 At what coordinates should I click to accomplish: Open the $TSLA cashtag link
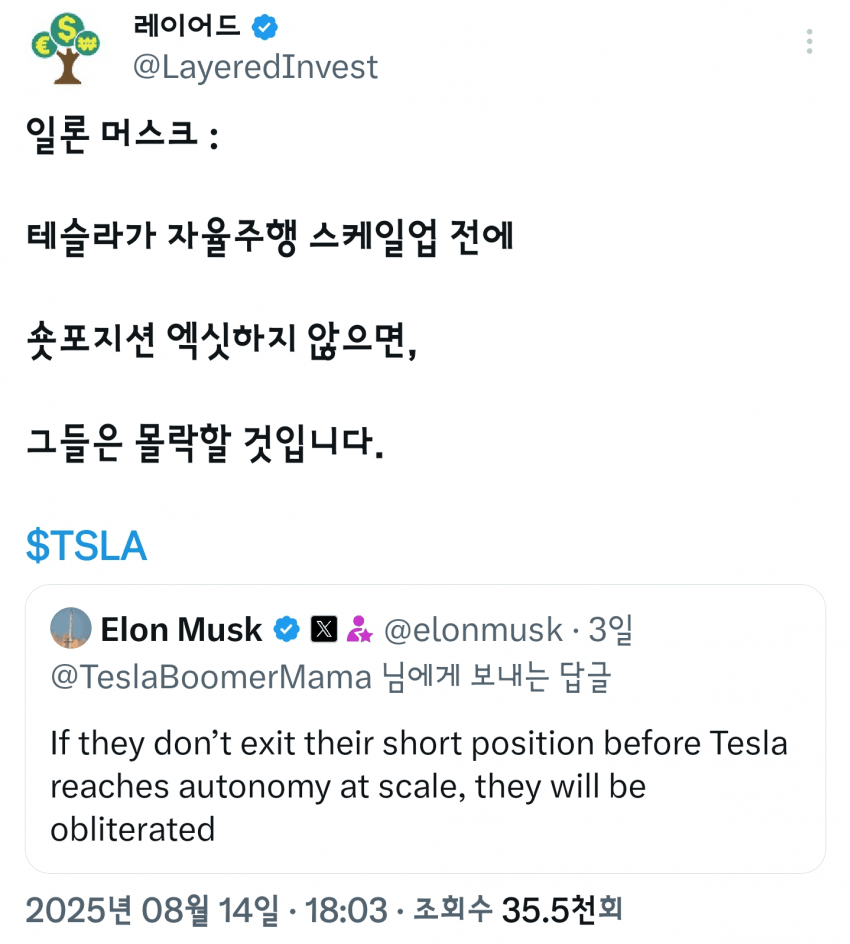[86, 545]
